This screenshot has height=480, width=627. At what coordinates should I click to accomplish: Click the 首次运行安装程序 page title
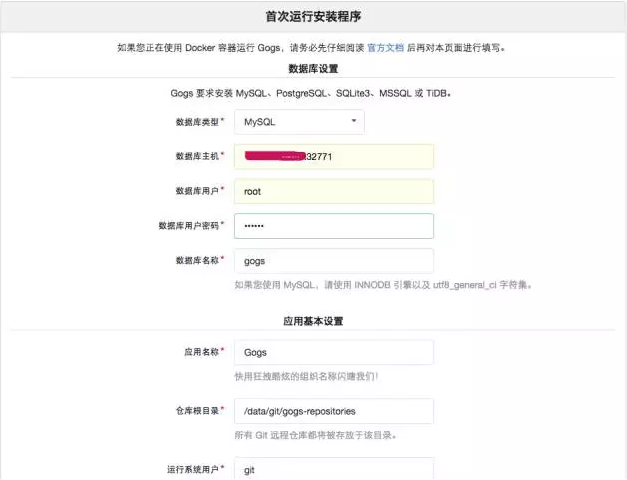[x=313, y=17]
